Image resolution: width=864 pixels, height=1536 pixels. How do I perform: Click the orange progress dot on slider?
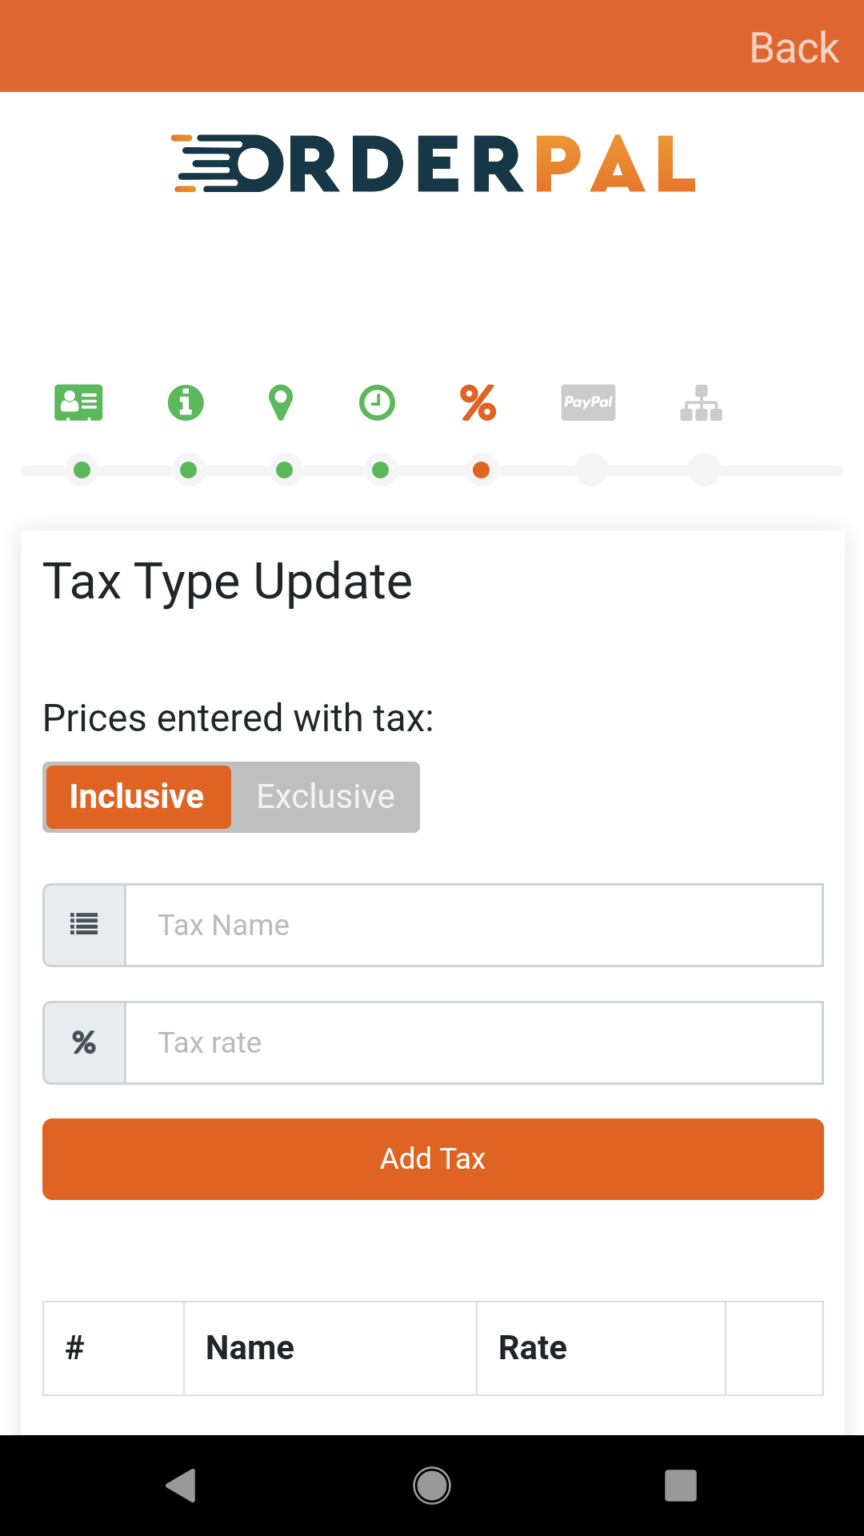click(x=481, y=470)
